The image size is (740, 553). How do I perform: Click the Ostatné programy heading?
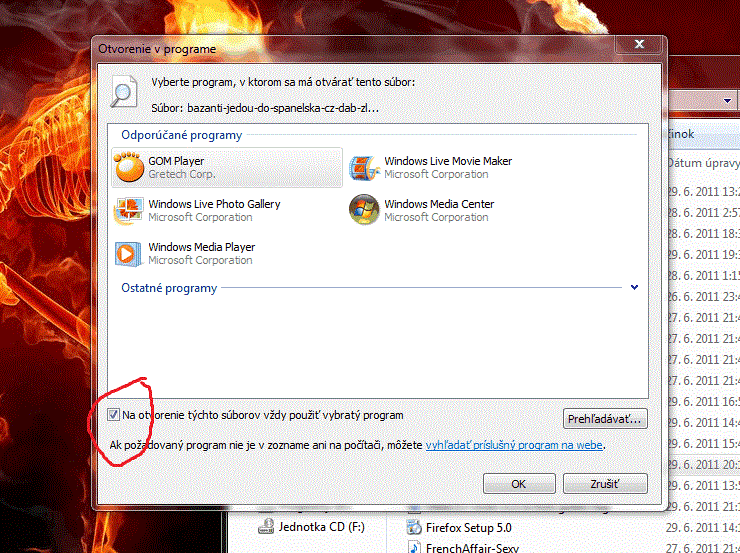pyautogui.click(x=169, y=288)
